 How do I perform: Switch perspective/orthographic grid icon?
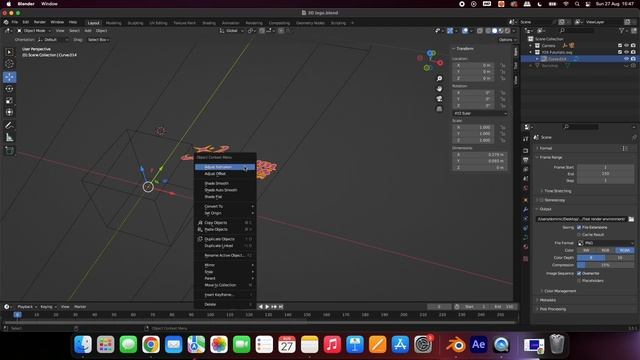coord(439,109)
